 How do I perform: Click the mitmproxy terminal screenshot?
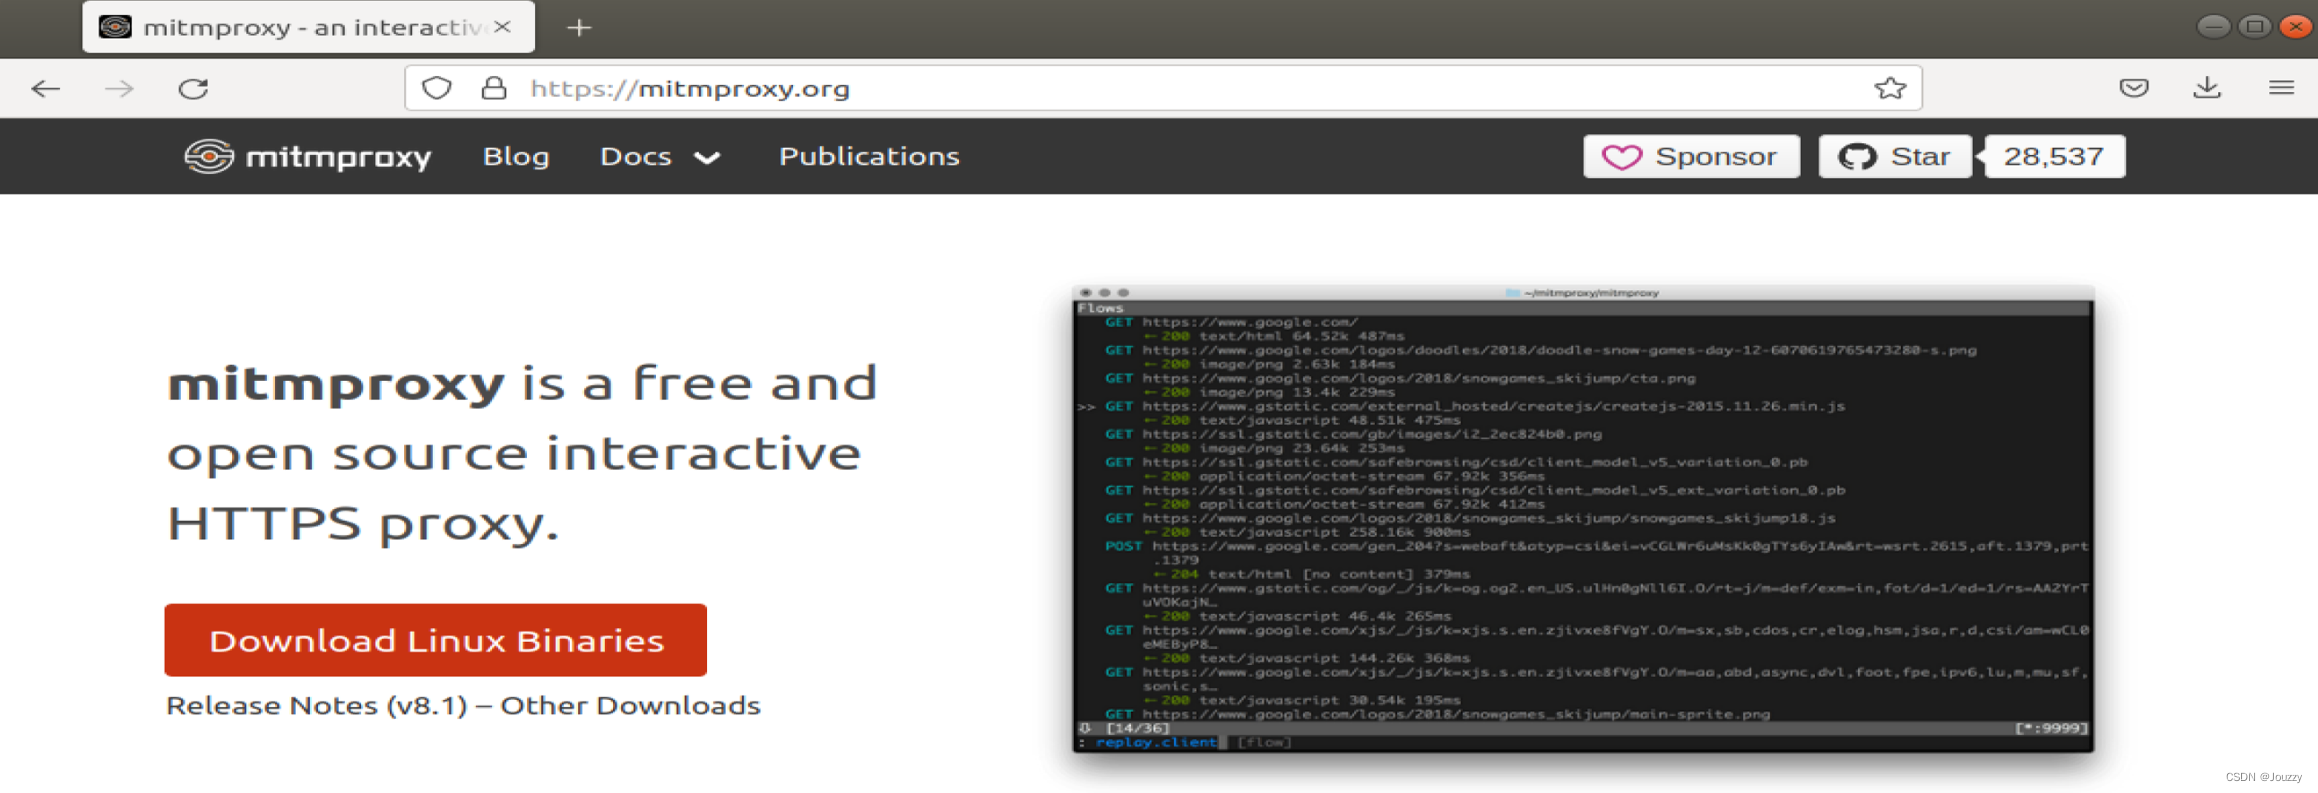click(x=1583, y=519)
